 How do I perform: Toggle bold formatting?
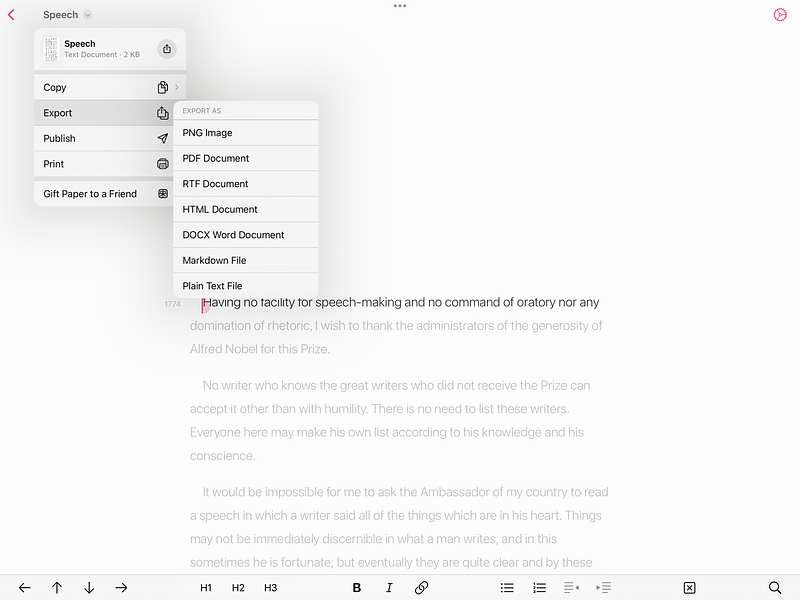[x=357, y=588]
